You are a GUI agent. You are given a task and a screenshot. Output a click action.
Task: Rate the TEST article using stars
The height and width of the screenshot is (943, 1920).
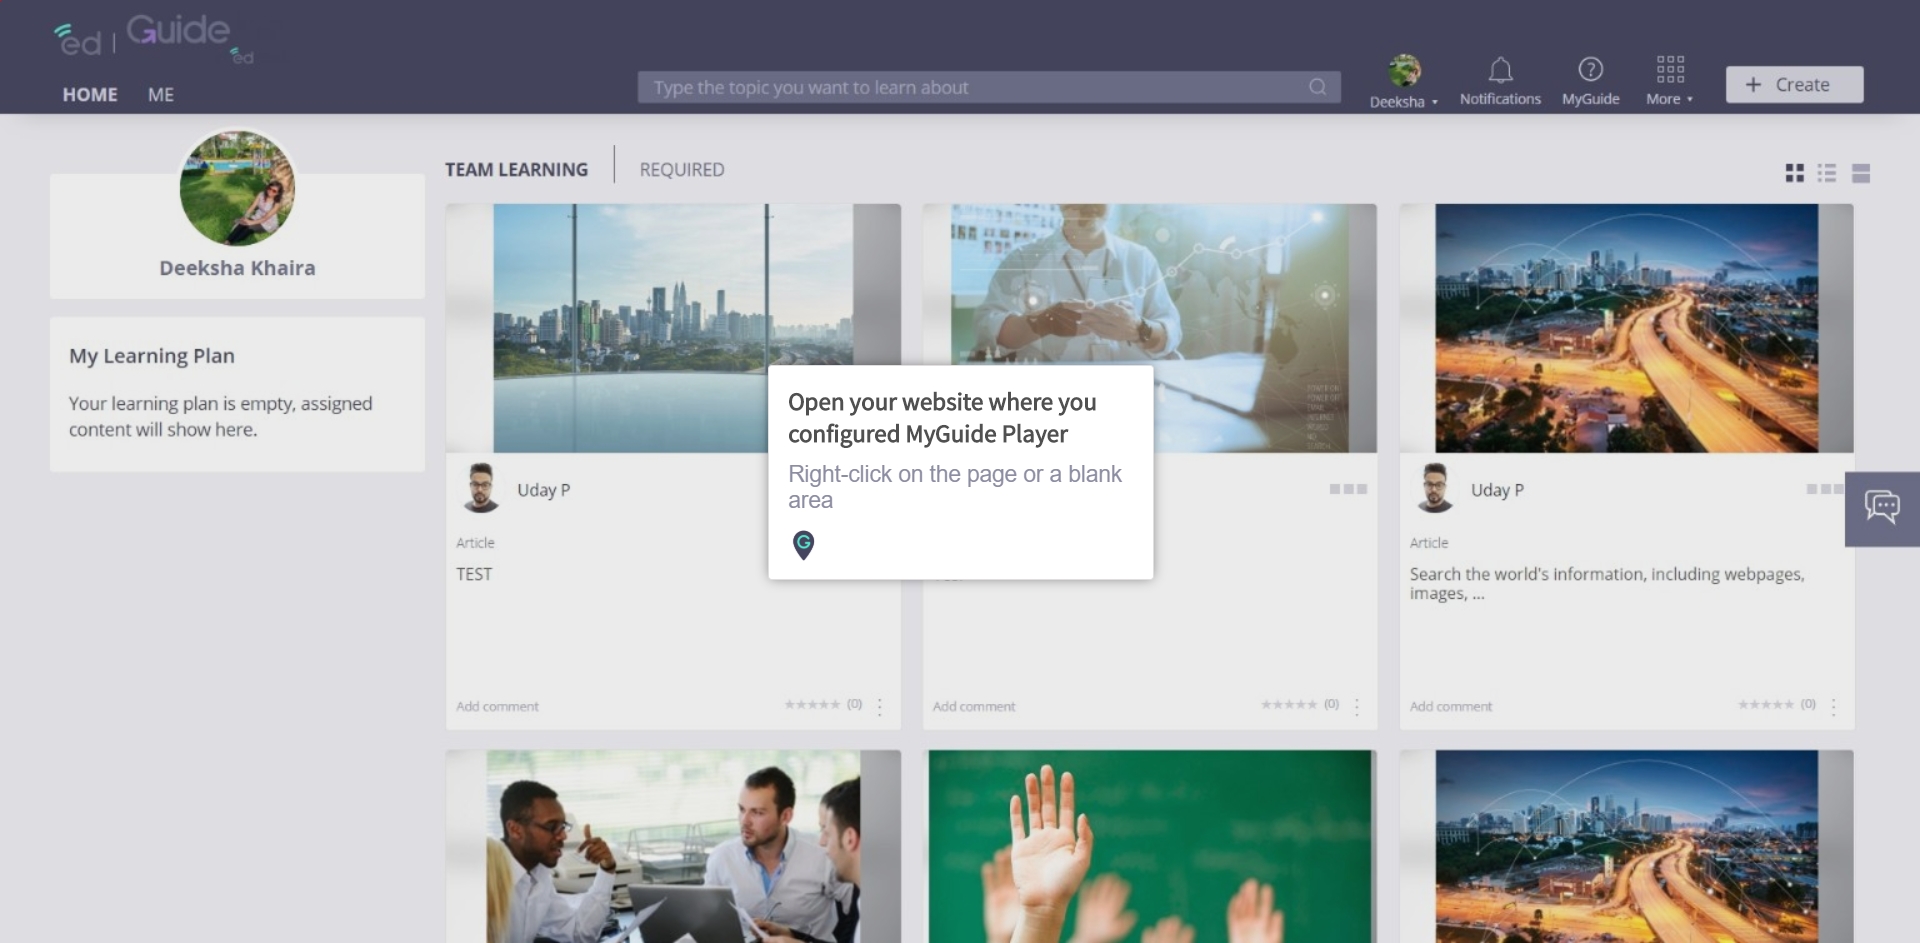pos(812,704)
